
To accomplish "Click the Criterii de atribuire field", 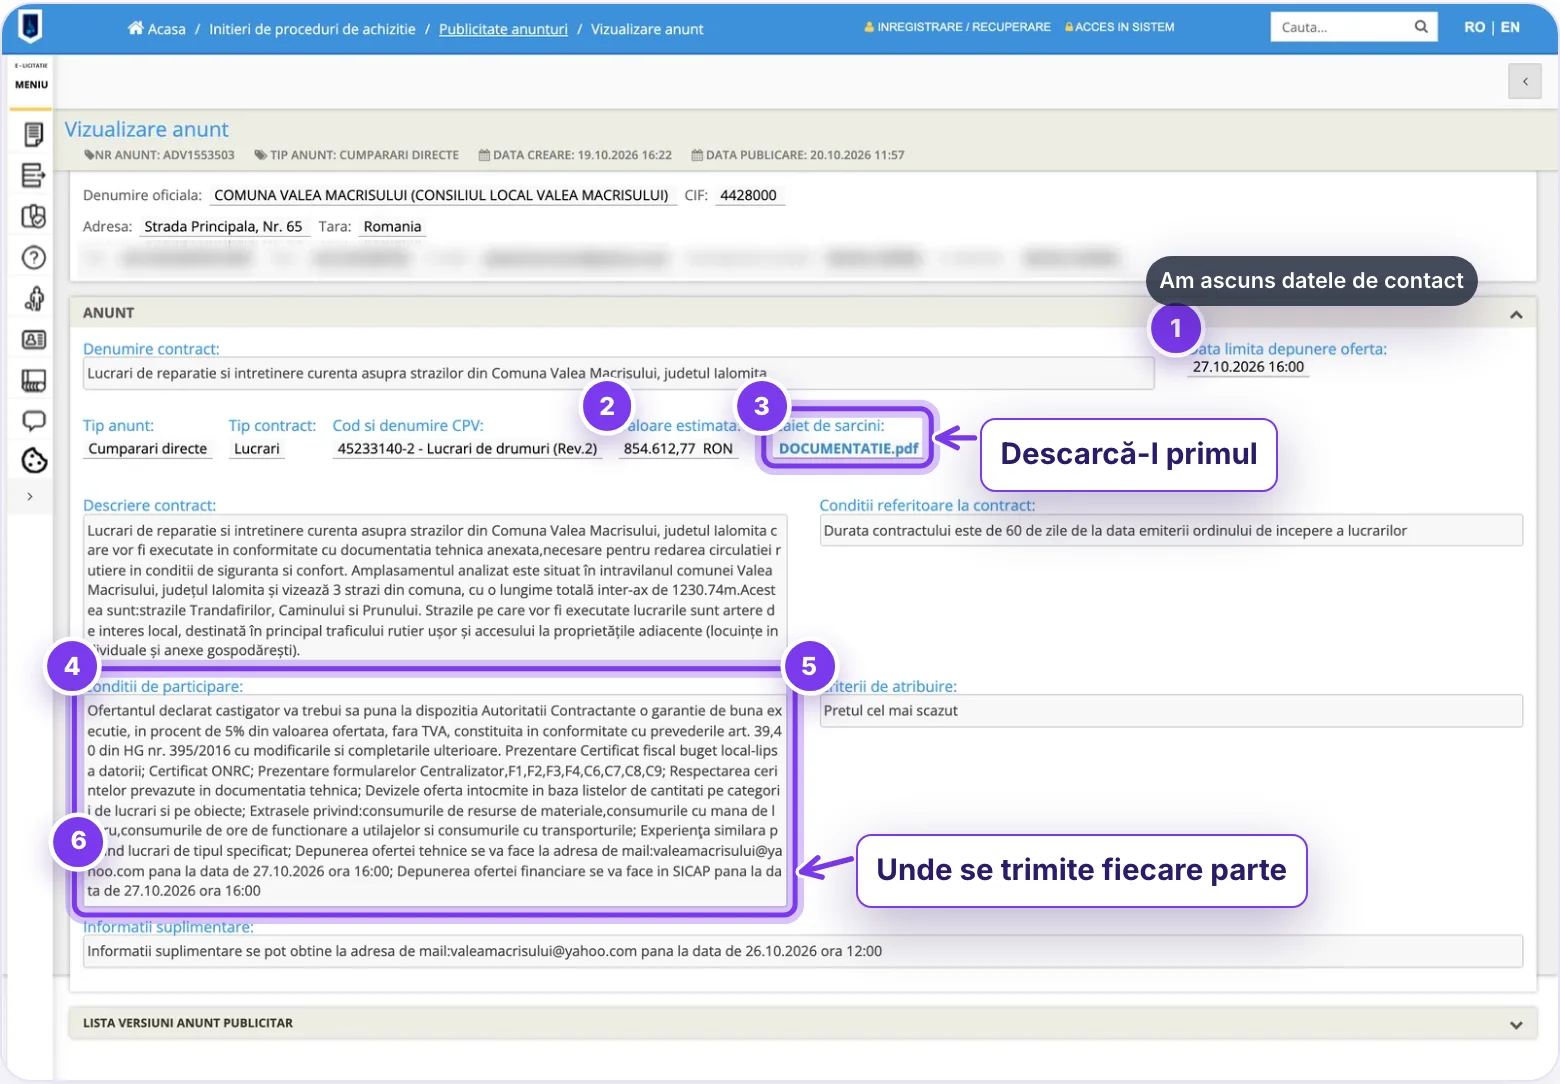I will pyautogui.click(x=1171, y=711).
